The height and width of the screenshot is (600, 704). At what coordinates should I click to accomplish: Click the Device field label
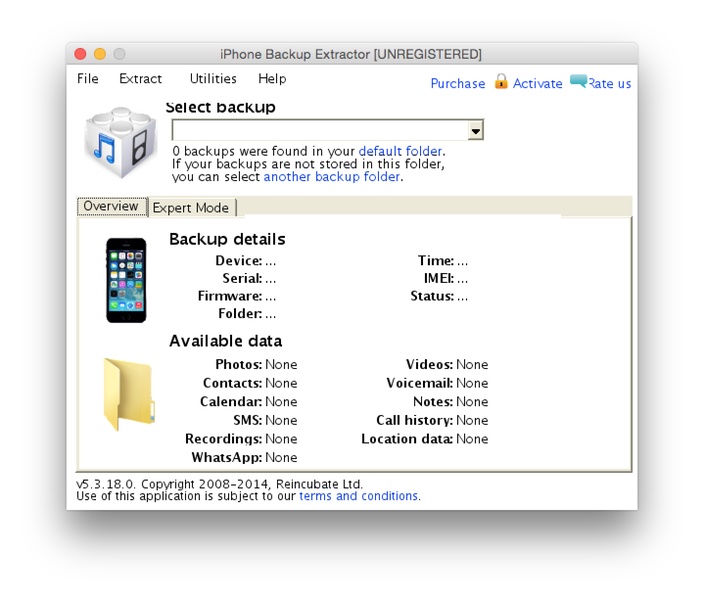(x=238, y=260)
